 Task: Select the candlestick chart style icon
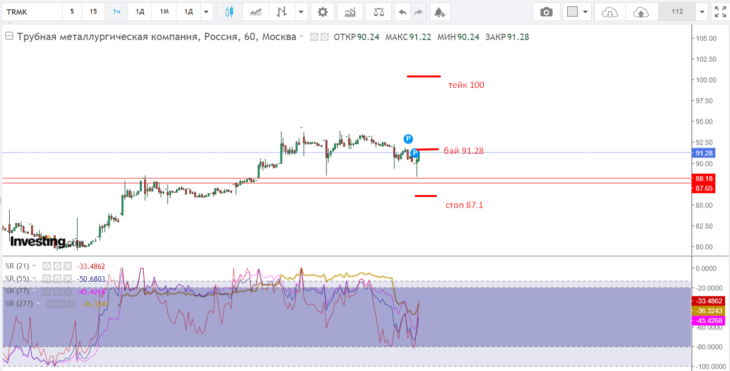coord(229,12)
